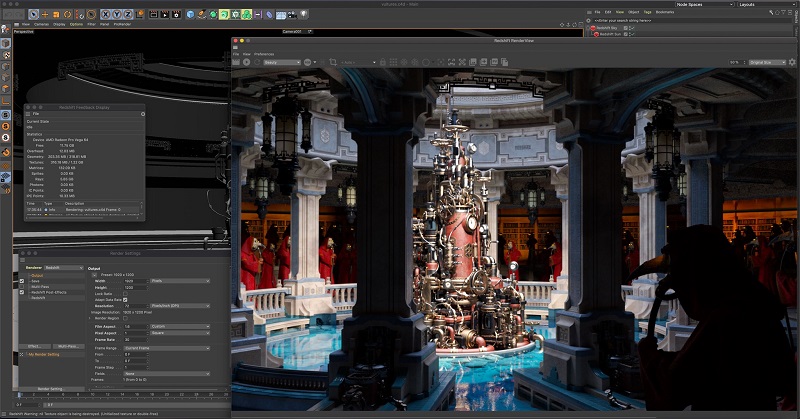Open Preferences menu in Redshift RenderView

tap(264, 53)
